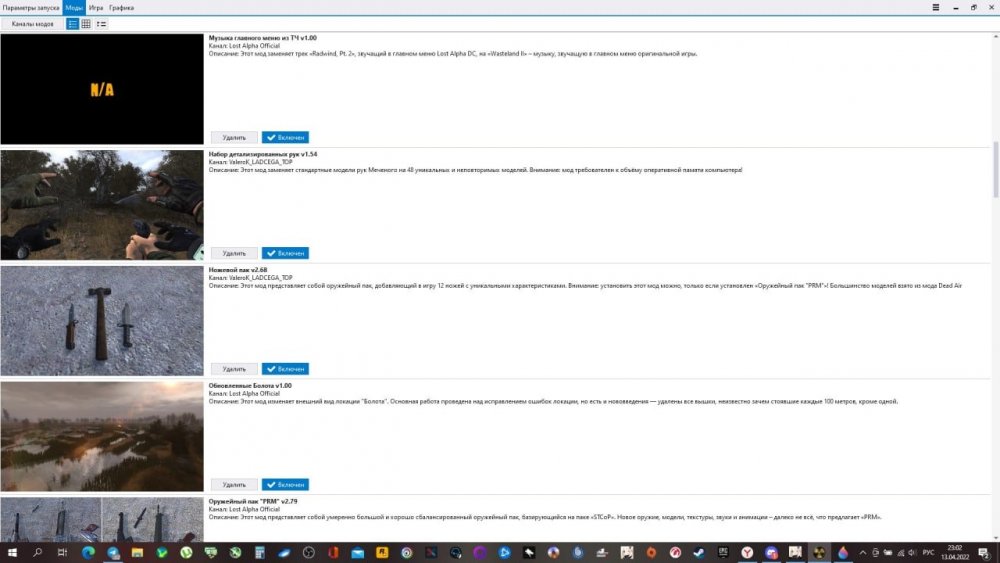Click the vertical scrollbar thumb
Image resolution: width=1000 pixels, height=563 pixels.
click(996, 170)
